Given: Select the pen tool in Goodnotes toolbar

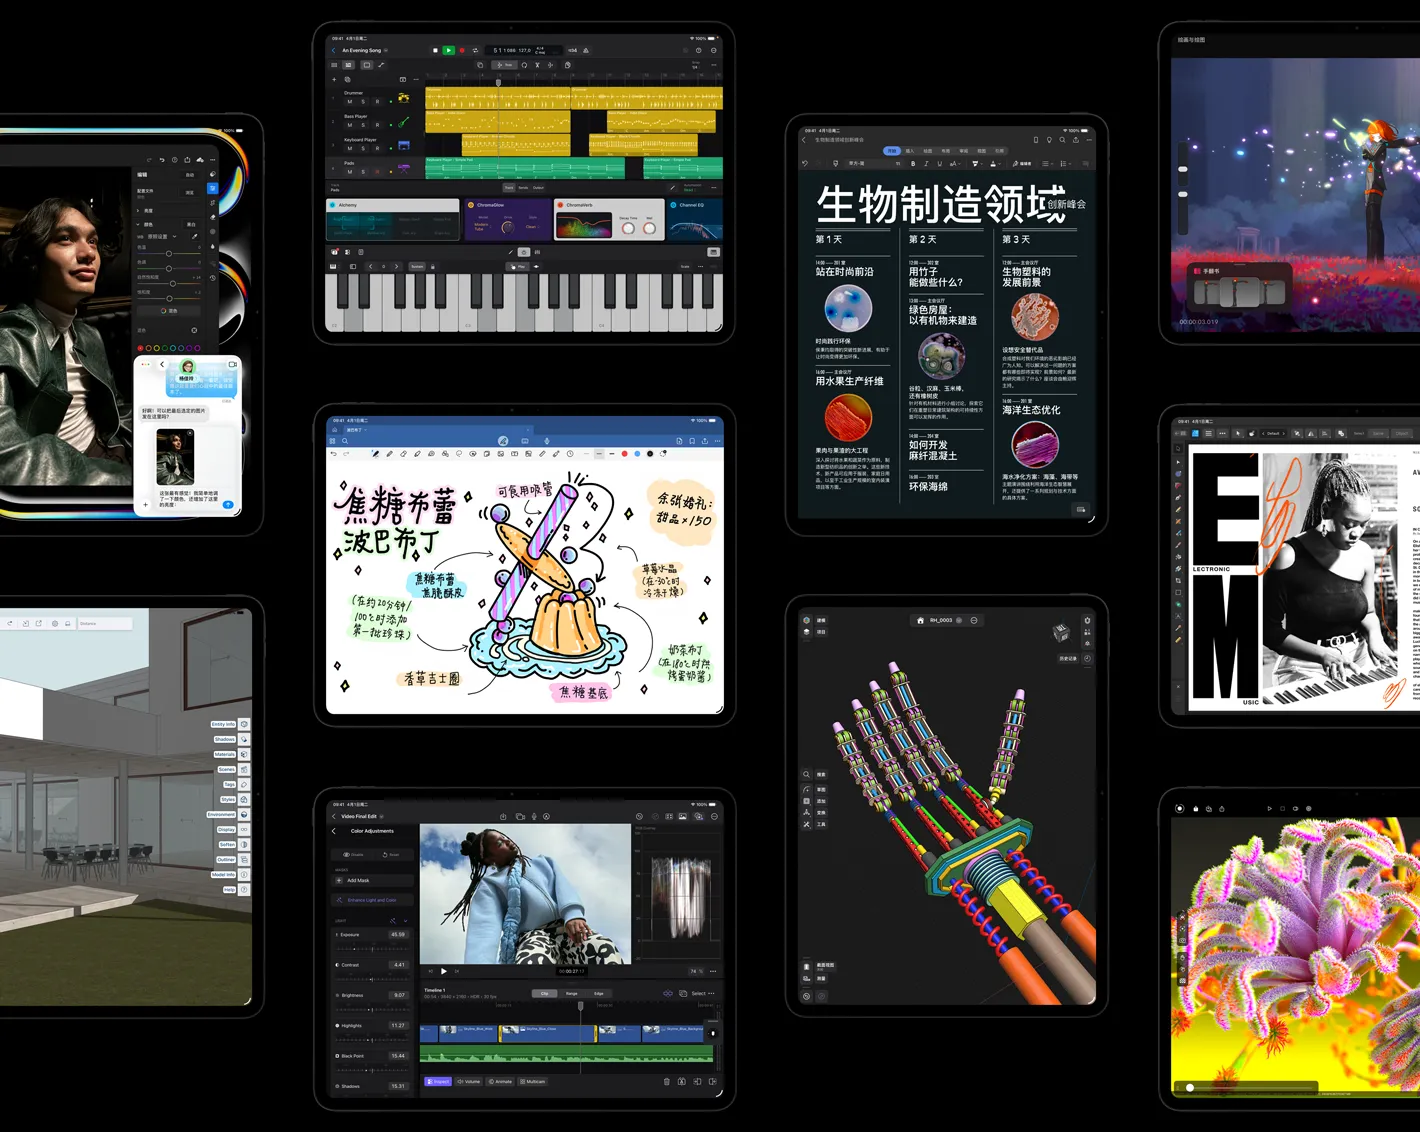Looking at the screenshot, I should tap(376, 454).
